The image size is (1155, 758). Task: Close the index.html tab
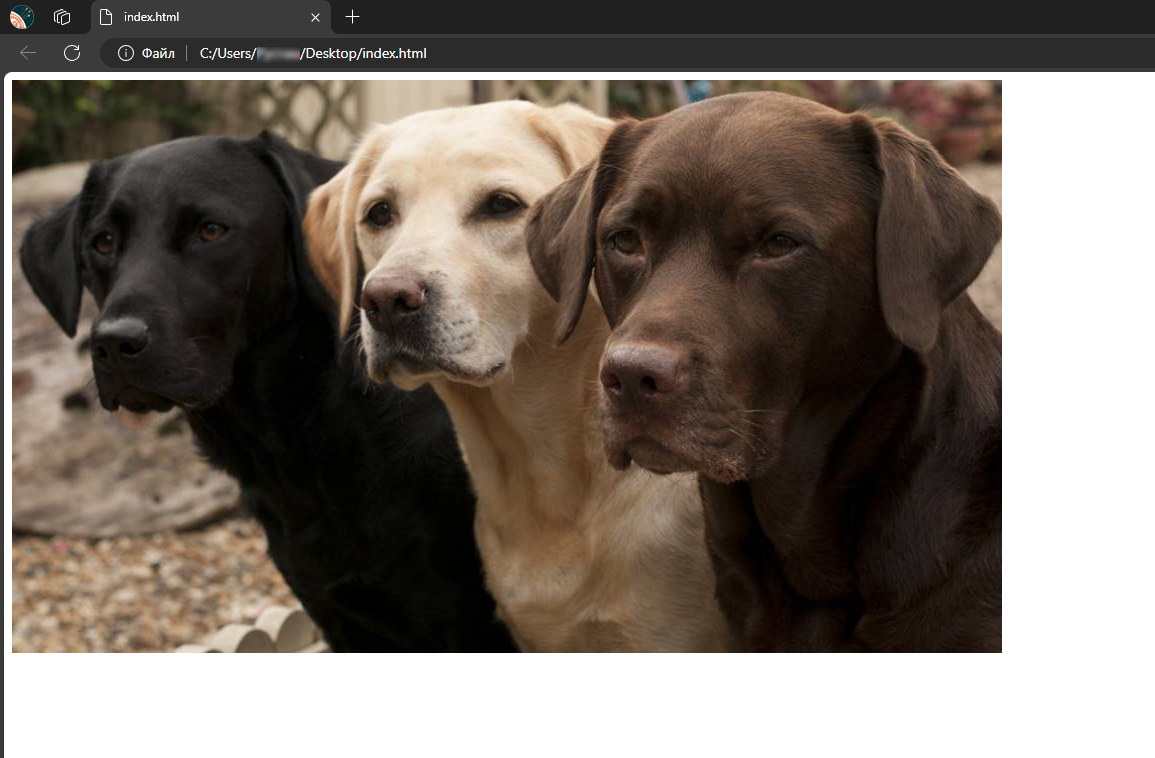(x=315, y=17)
